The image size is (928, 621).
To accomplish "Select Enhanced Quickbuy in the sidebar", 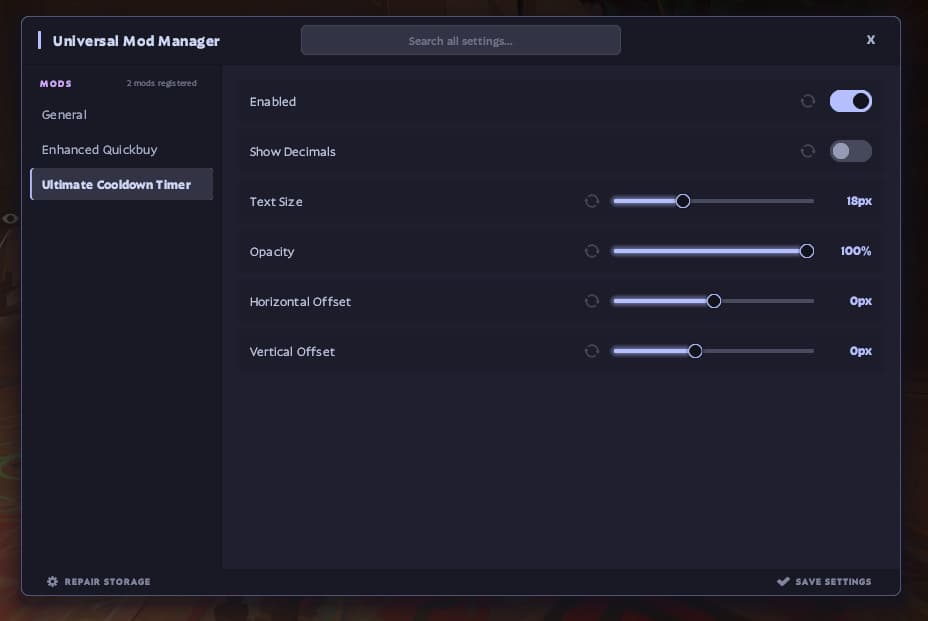I will coord(121,150).
